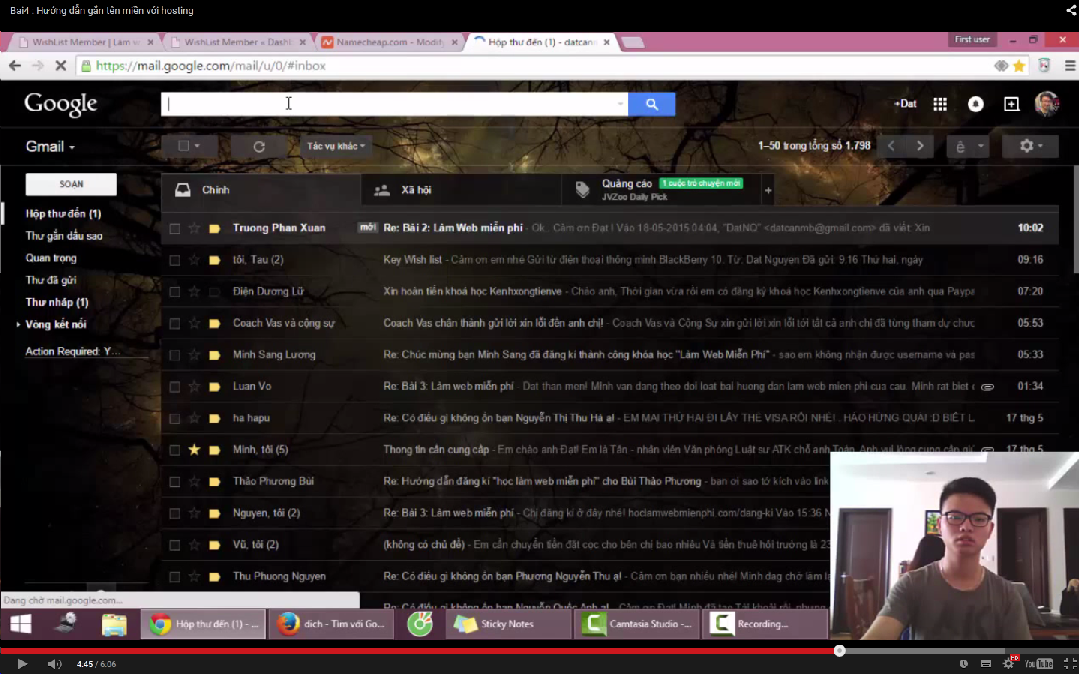Switch to the 'Xã hội' inbox tab

tap(416, 190)
